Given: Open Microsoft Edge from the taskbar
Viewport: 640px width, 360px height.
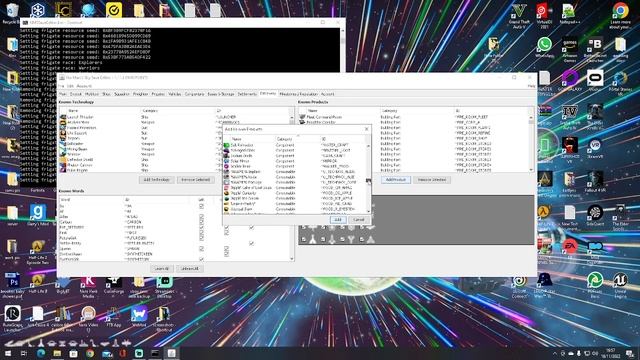Looking at the screenshot, I should 41,353.
